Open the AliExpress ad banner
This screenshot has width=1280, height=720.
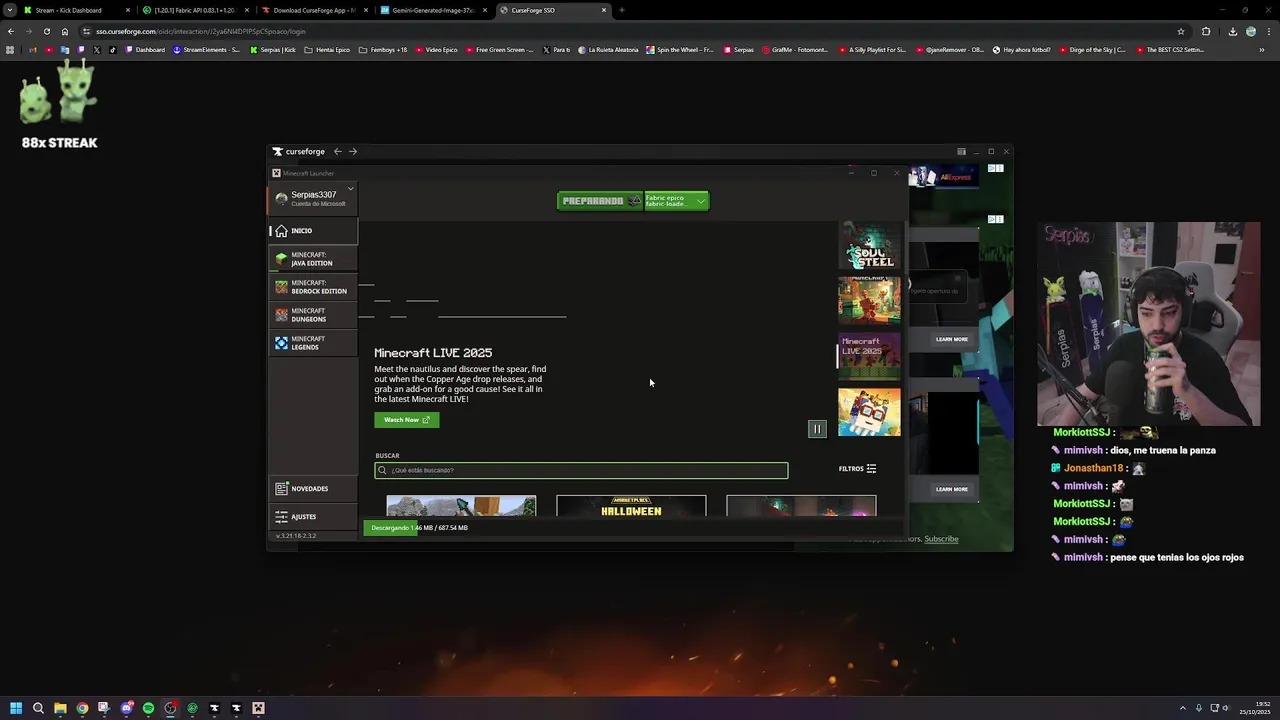click(x=944, y=177)
